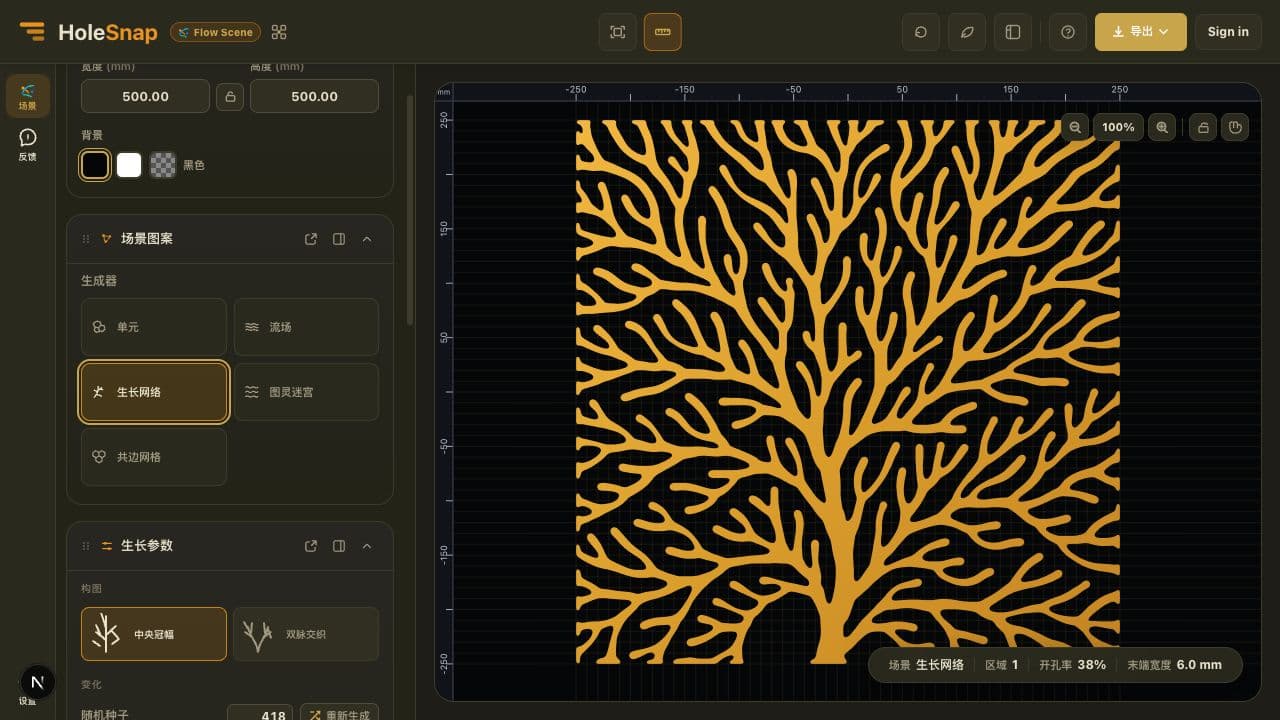Click the 随机种子 label
Image resolution: width=1280 pixels, height=720 pixels.
point(105,715)
